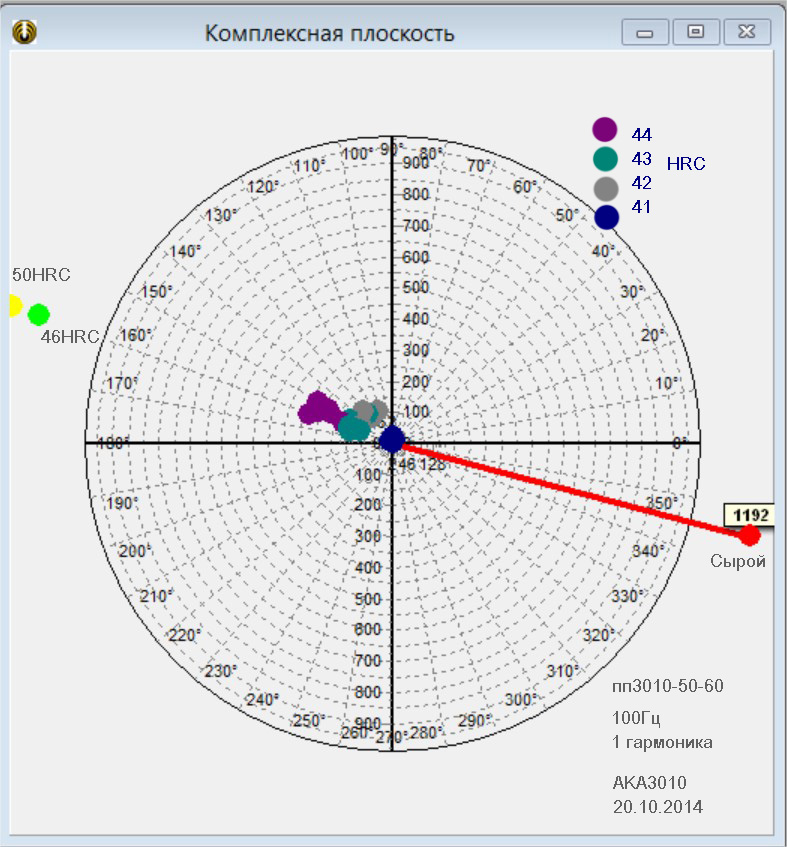Click the 1 гармоника text
787x847 pixels.
pos(662,742)
